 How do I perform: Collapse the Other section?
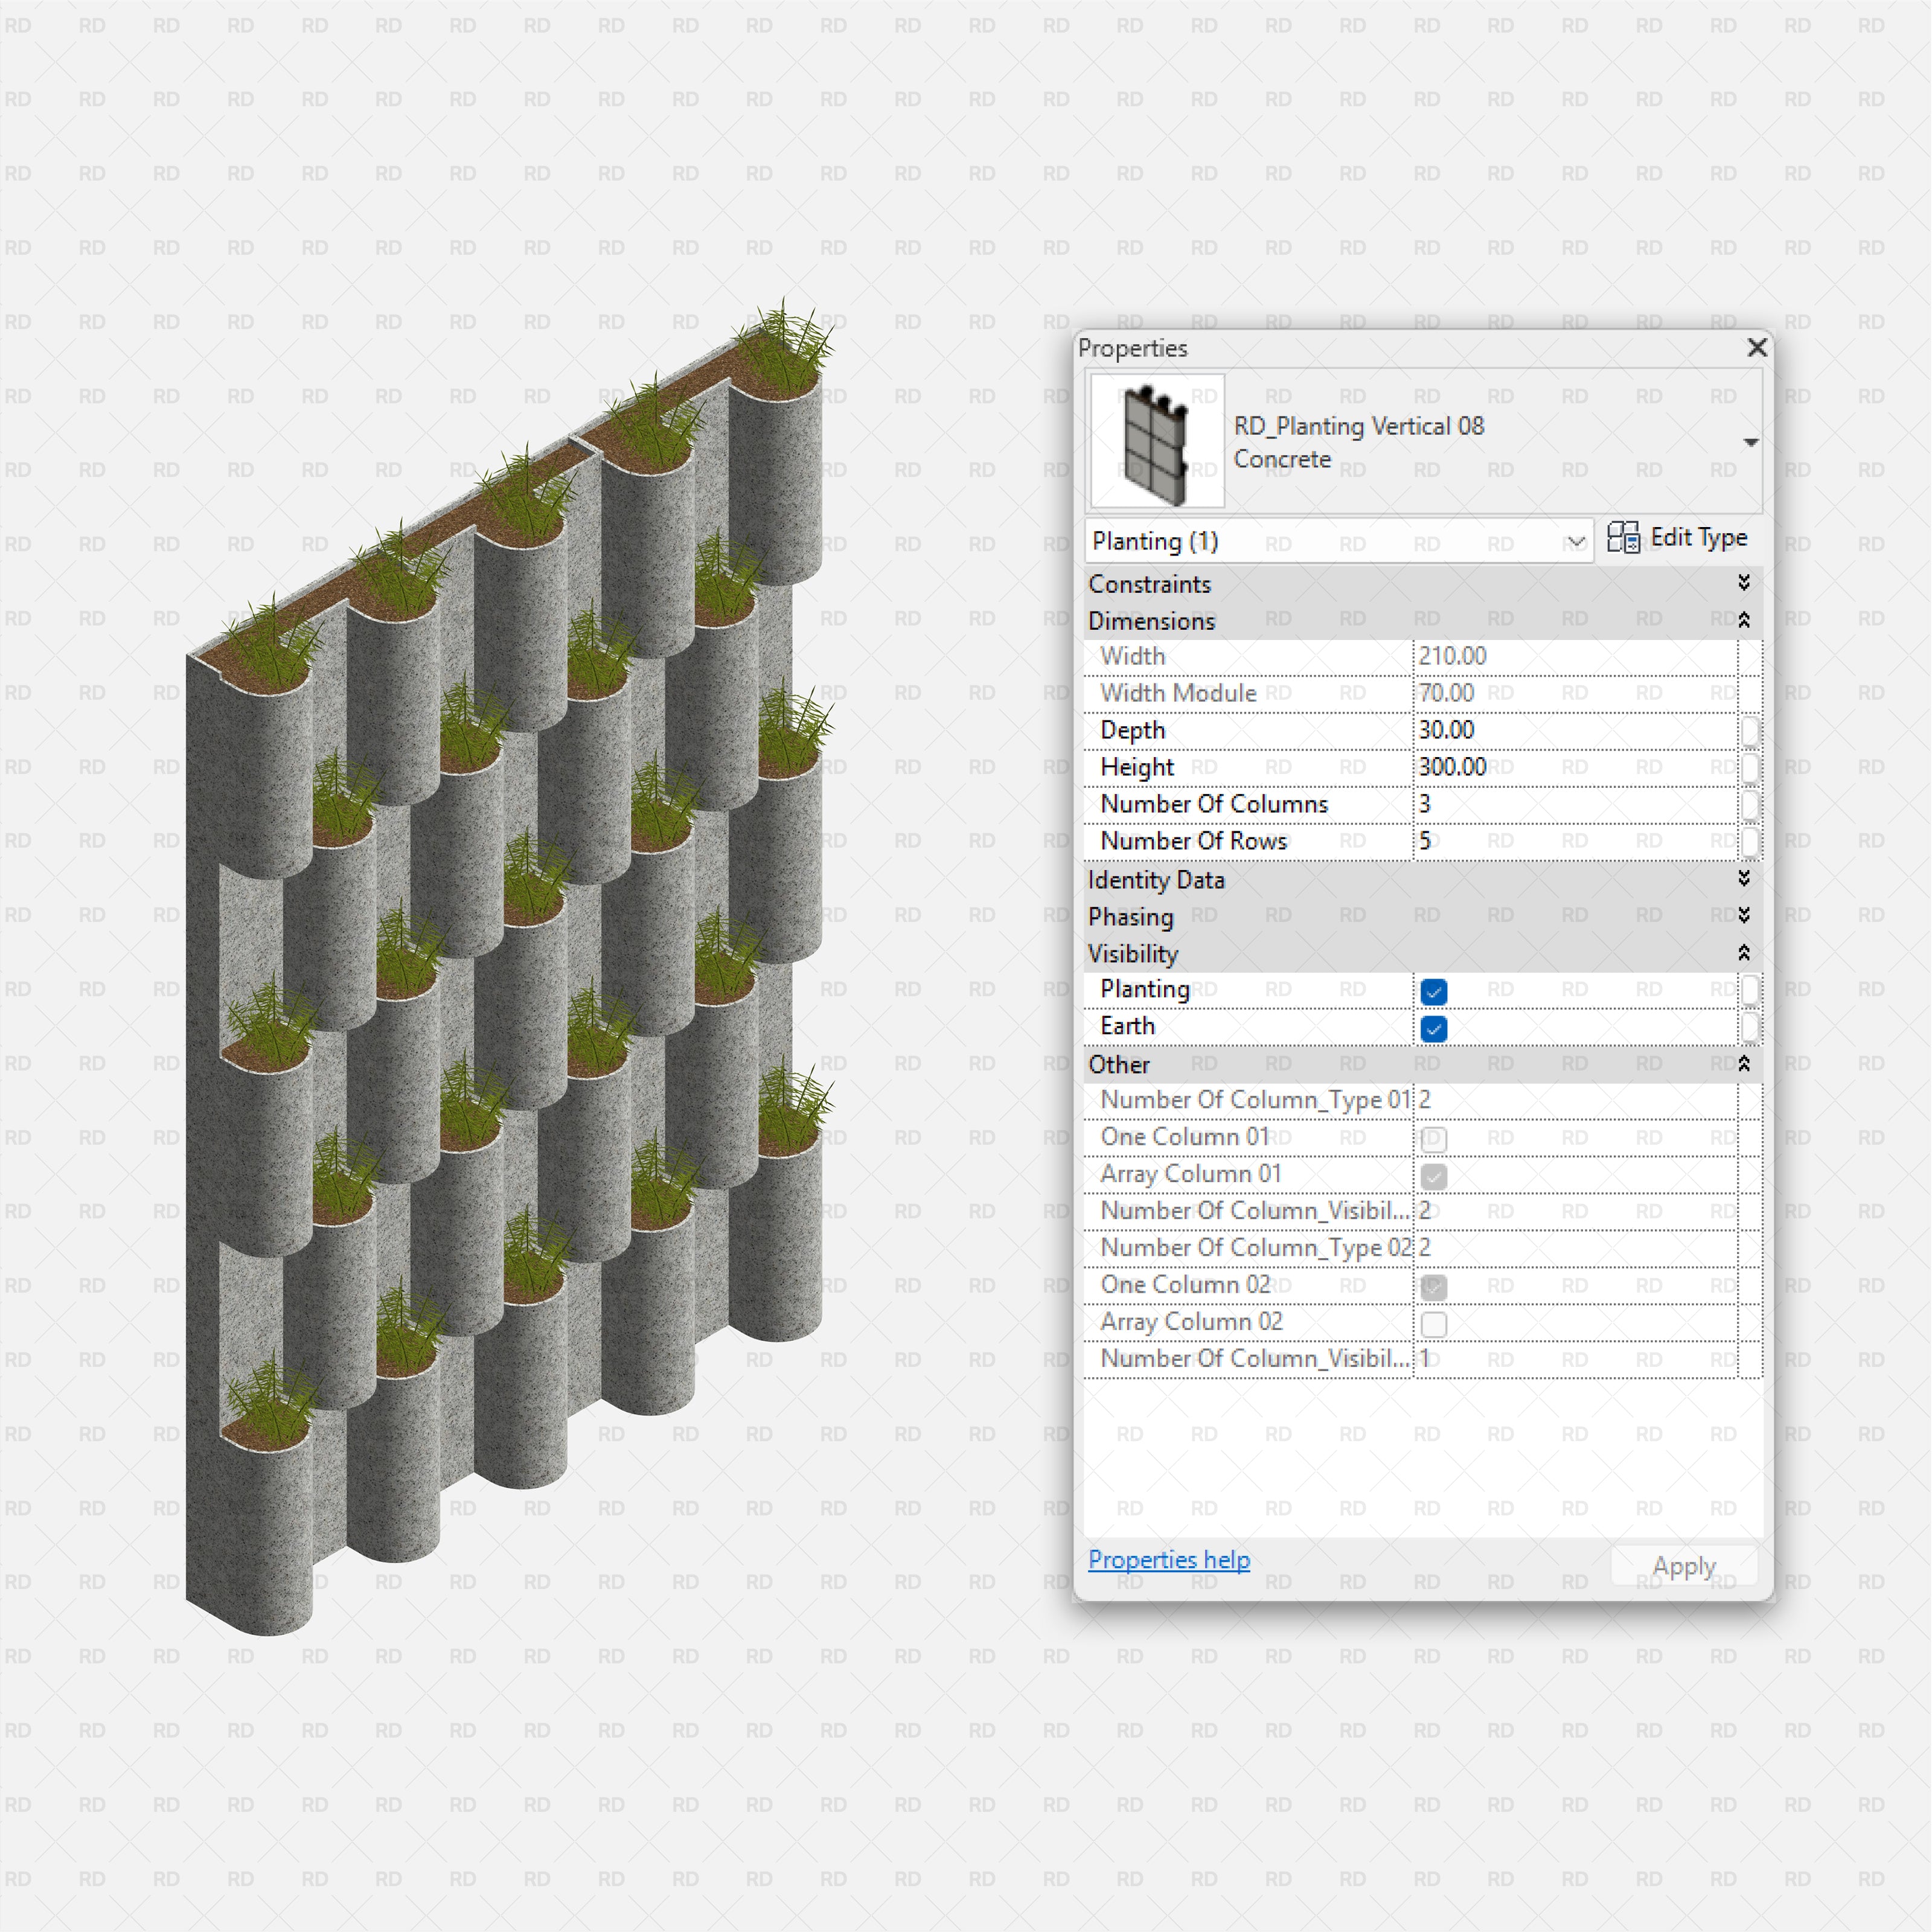click(1744, 1064)
